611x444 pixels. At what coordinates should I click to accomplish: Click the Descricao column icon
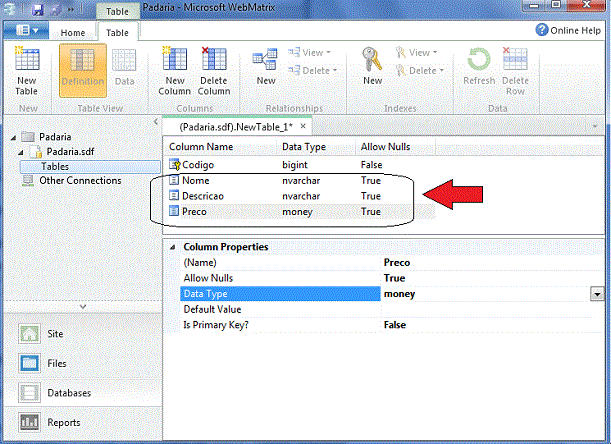coord(174,196)
